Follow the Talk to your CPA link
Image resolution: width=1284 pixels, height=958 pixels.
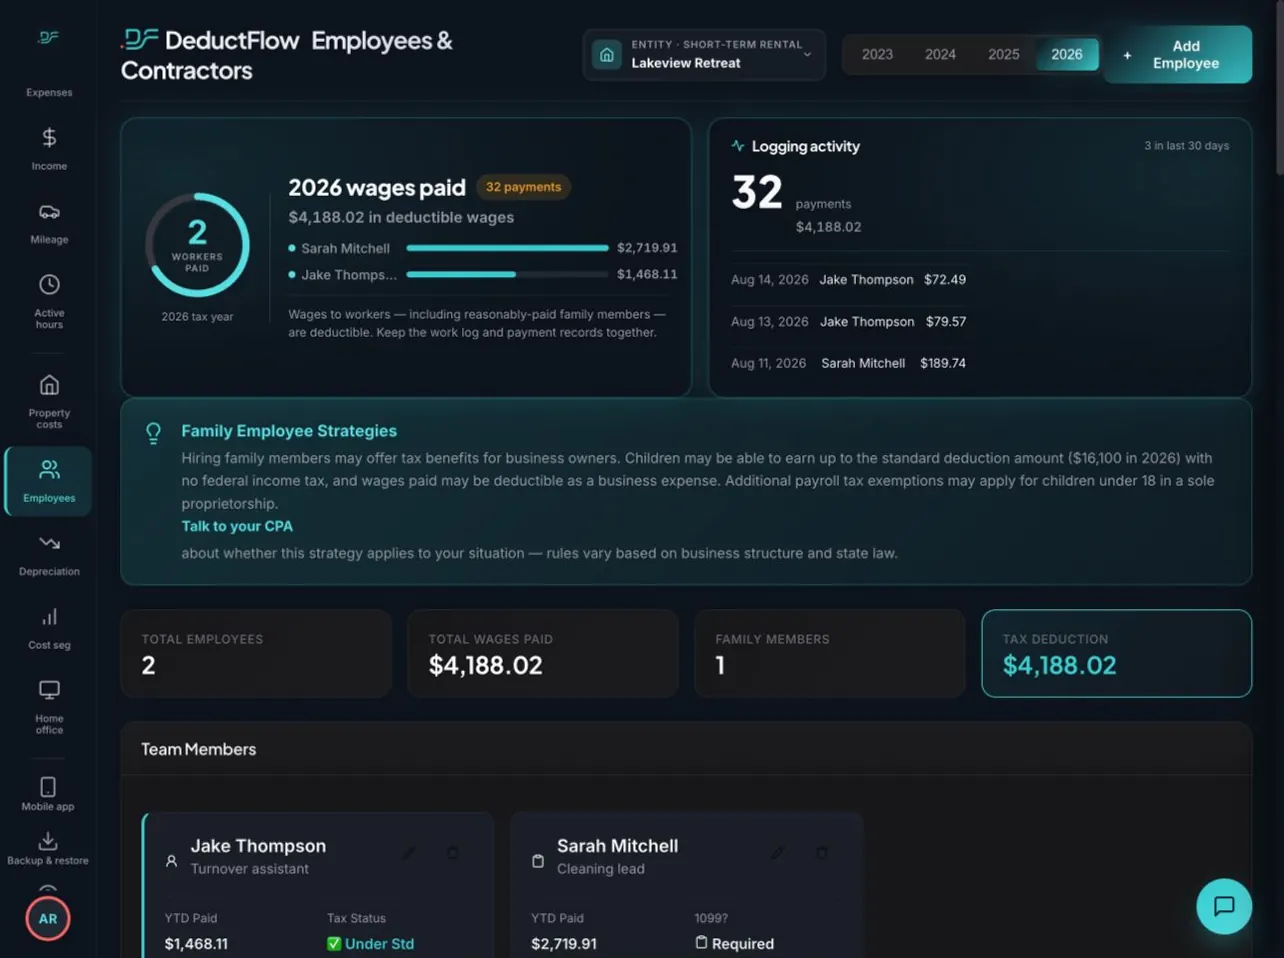click(x=237, y=526)
